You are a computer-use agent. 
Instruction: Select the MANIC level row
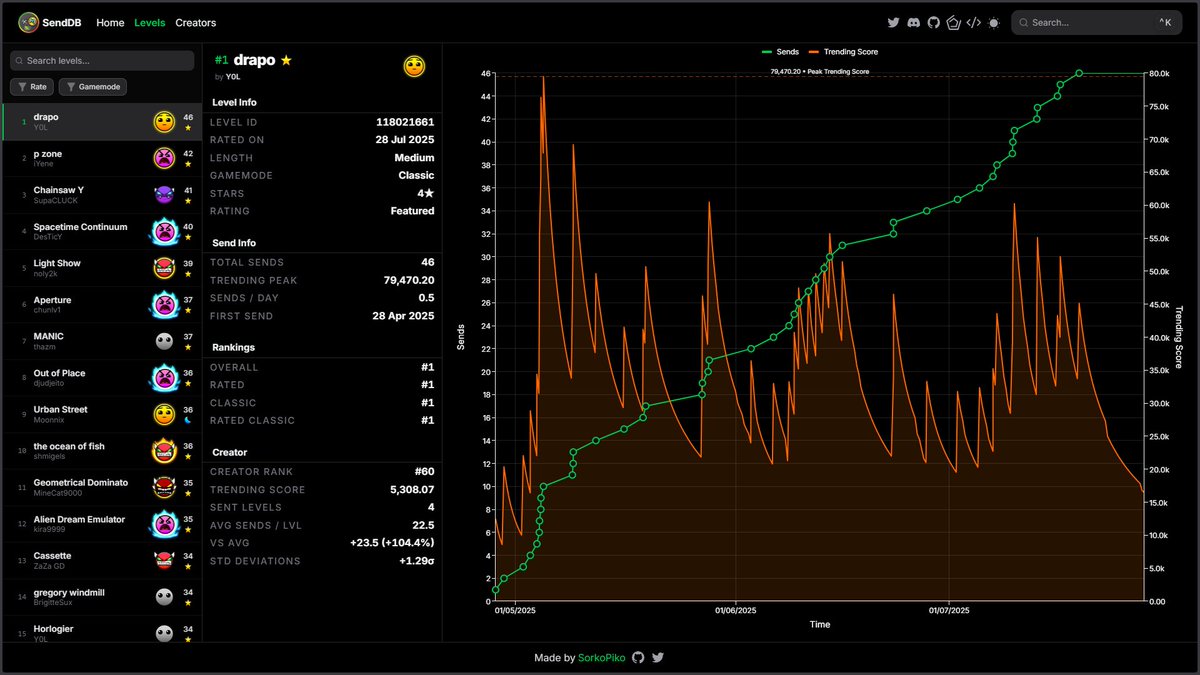pos(102,341)
